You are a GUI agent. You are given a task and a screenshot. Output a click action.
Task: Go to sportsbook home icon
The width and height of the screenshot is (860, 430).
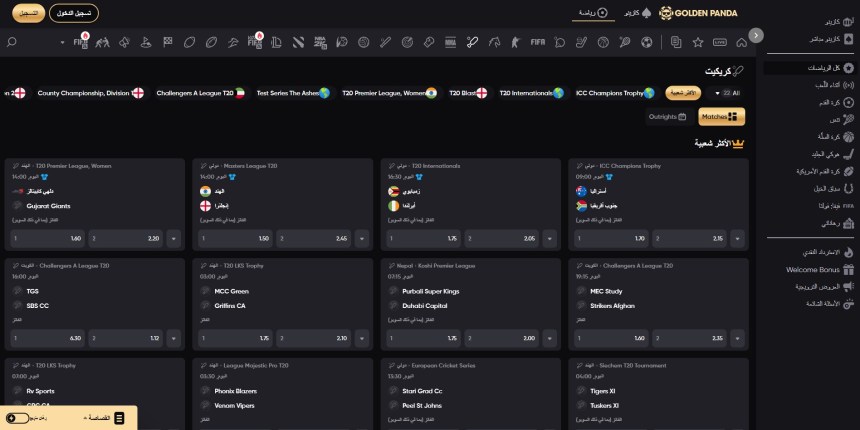click(742, 42)
